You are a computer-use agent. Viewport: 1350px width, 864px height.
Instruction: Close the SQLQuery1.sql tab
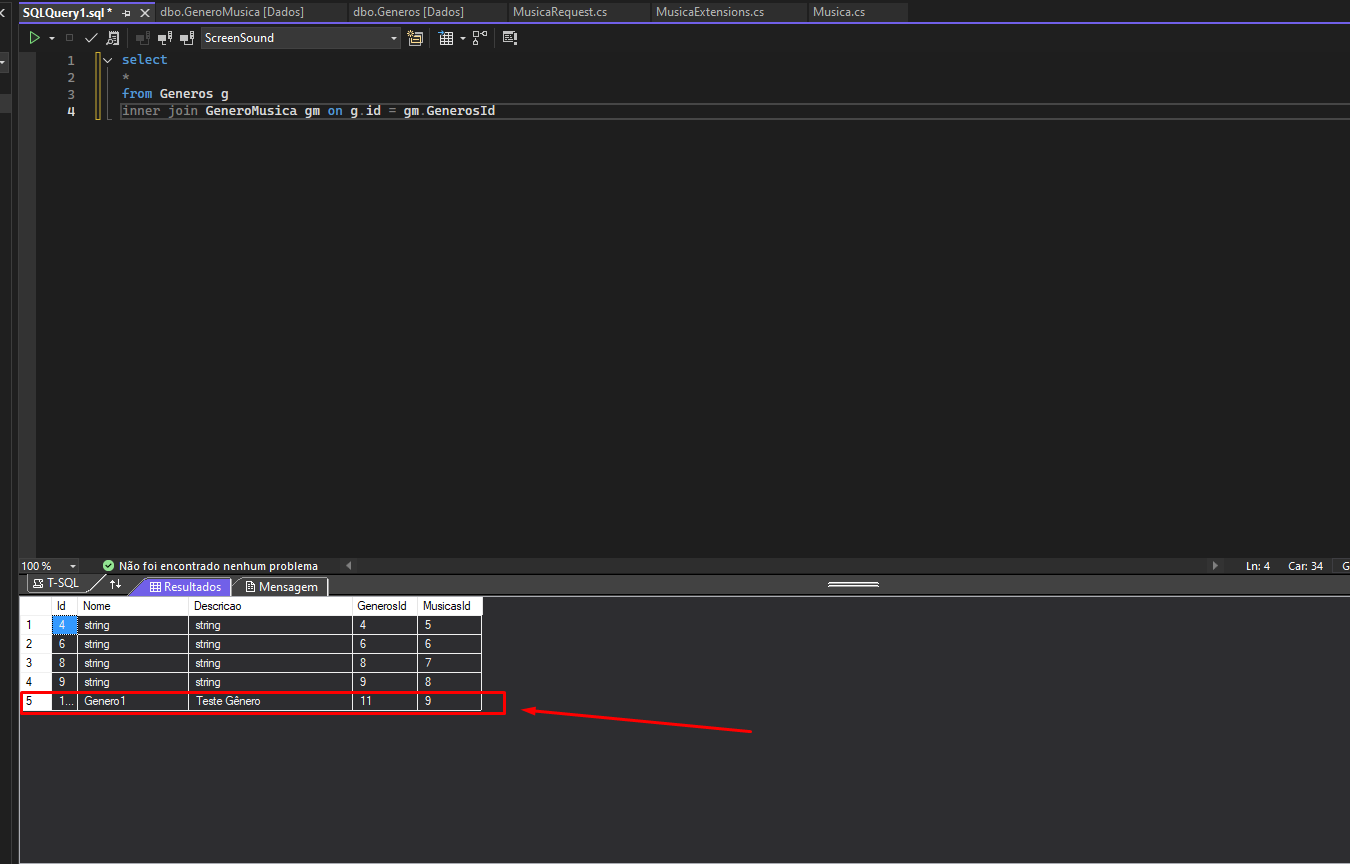[x=145, y=13]
